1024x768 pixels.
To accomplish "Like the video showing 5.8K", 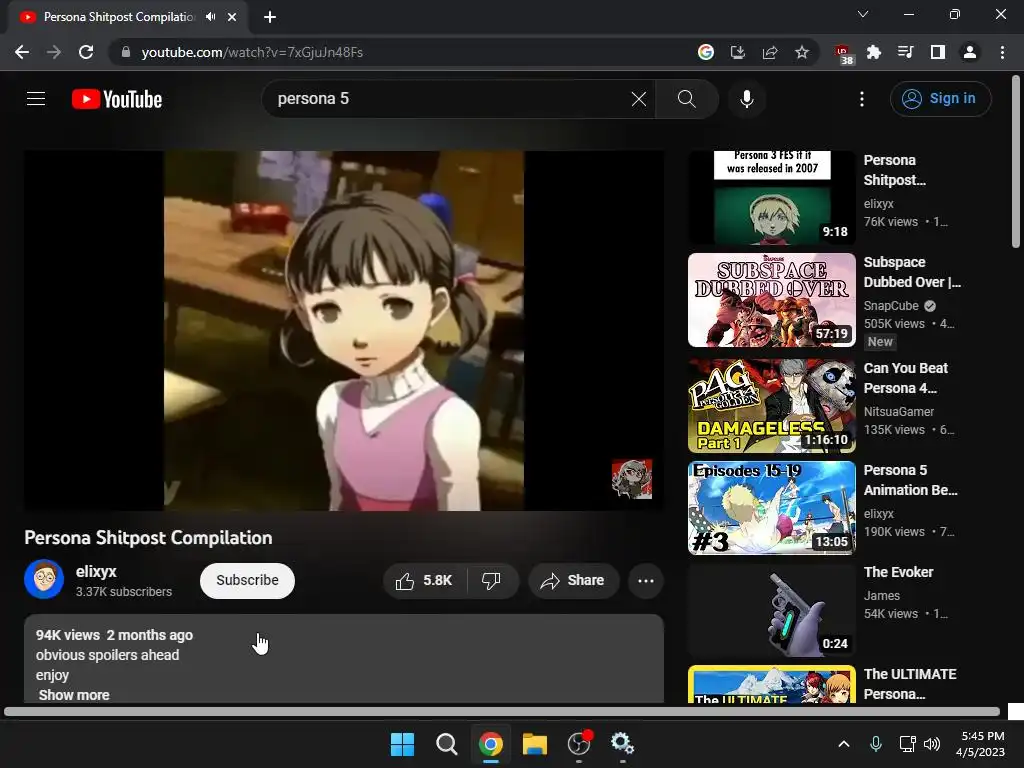I will [424, 581].
